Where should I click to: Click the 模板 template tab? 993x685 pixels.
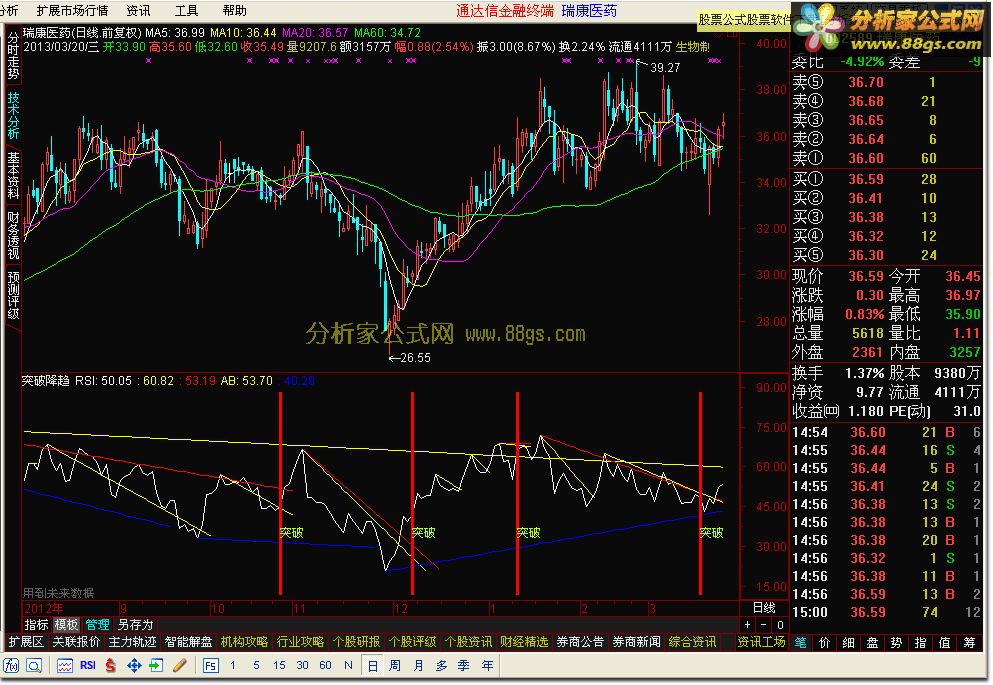66,625
